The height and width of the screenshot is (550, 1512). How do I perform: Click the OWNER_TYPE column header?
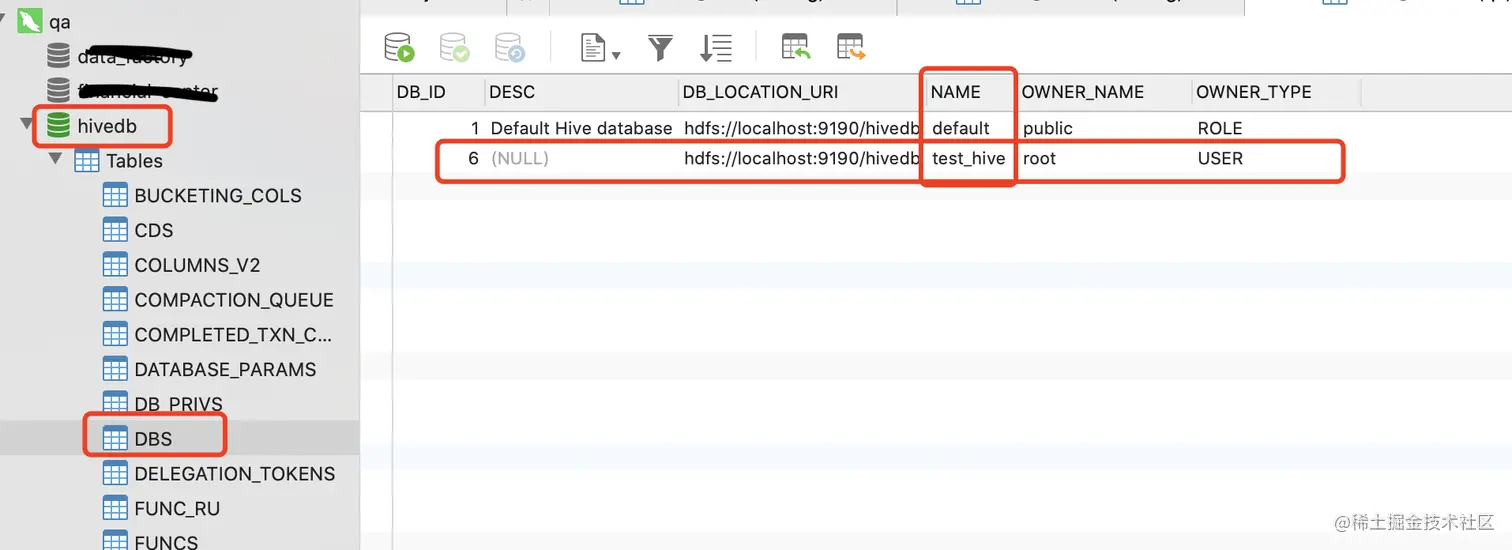point(1254,92)
